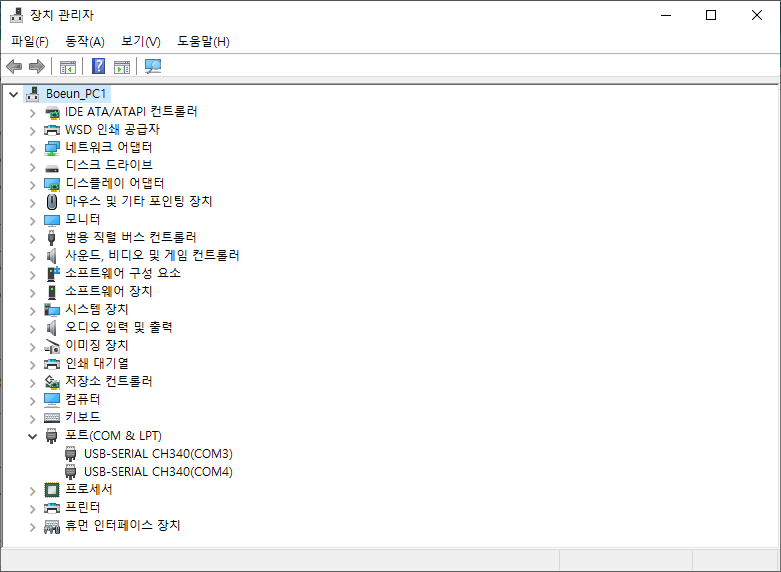781x572 pixels.
Task: Expand the 범용 직렬 버스 컨트롤러 arrow
Action: click(x=32, y=239)
